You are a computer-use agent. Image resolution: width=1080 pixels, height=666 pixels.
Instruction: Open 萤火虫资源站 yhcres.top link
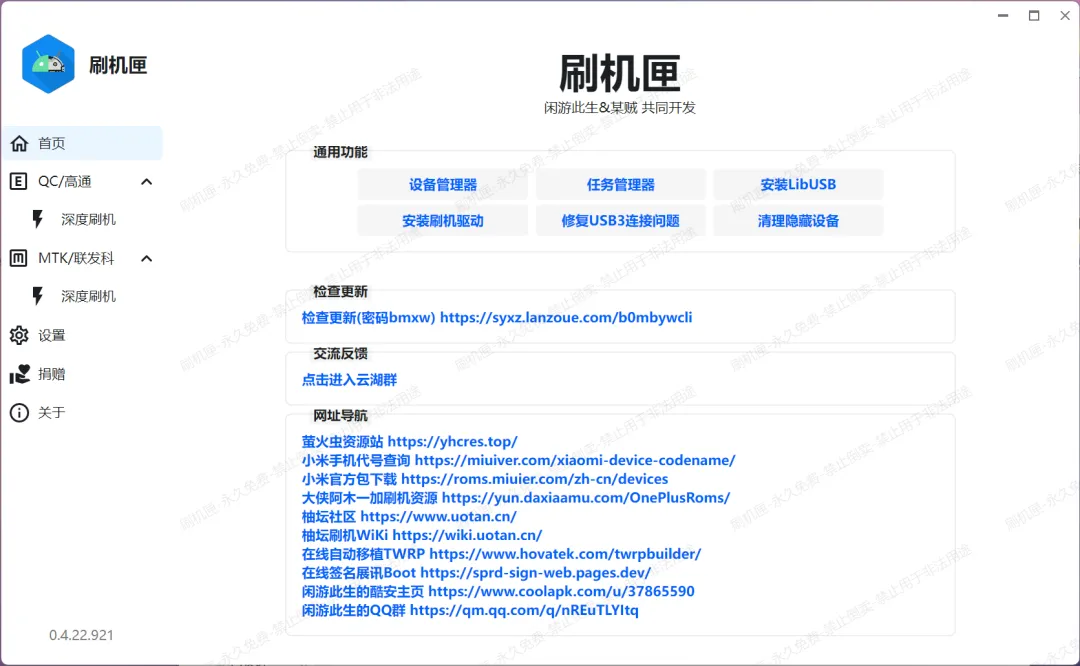tap(409, 441)
